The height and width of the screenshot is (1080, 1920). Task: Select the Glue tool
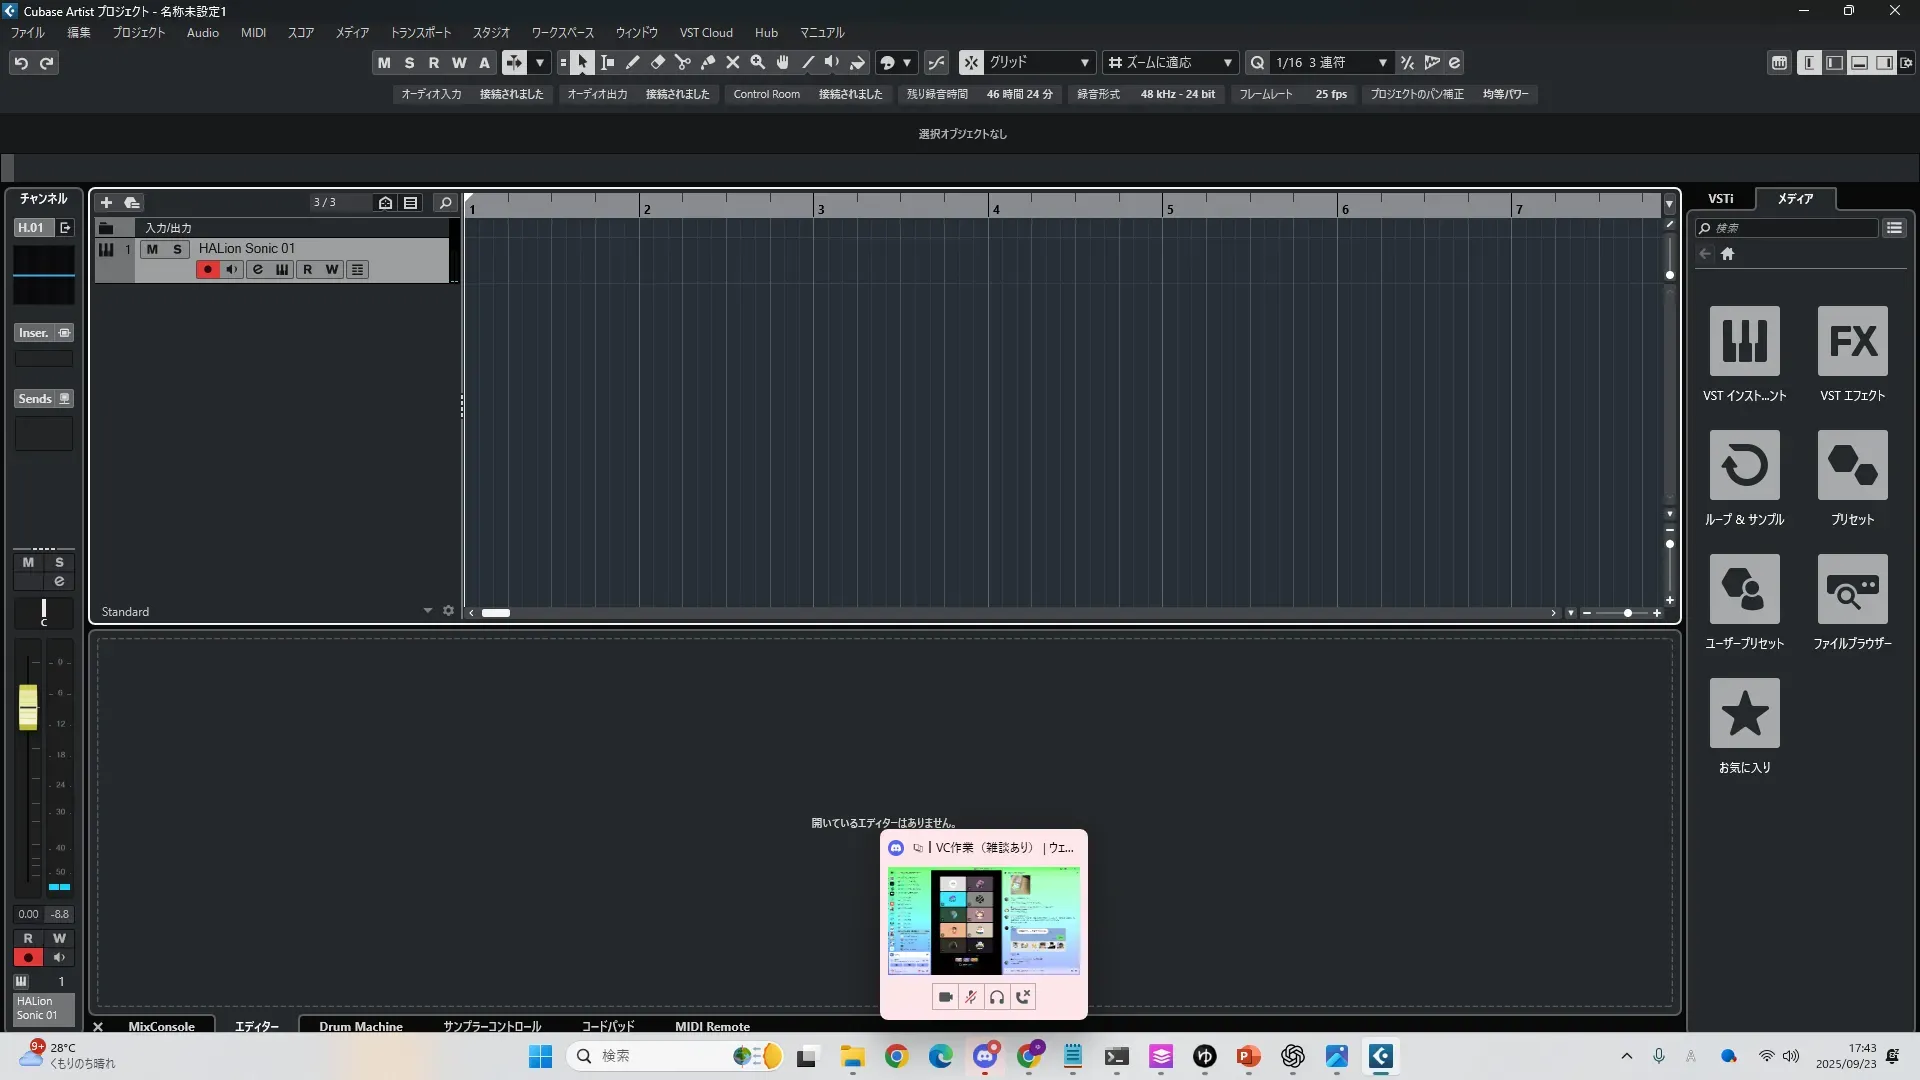click(707, 63)
